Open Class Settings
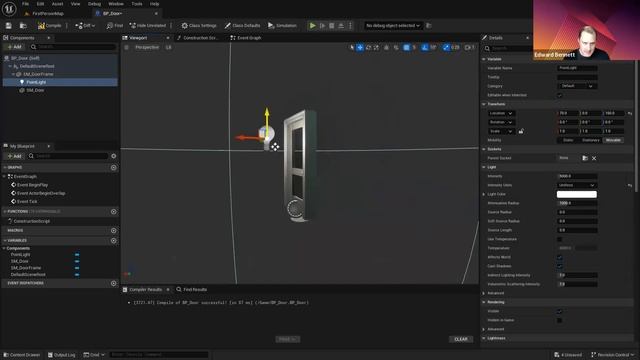This screenshot has width=640, height=360. click(199, 26)
